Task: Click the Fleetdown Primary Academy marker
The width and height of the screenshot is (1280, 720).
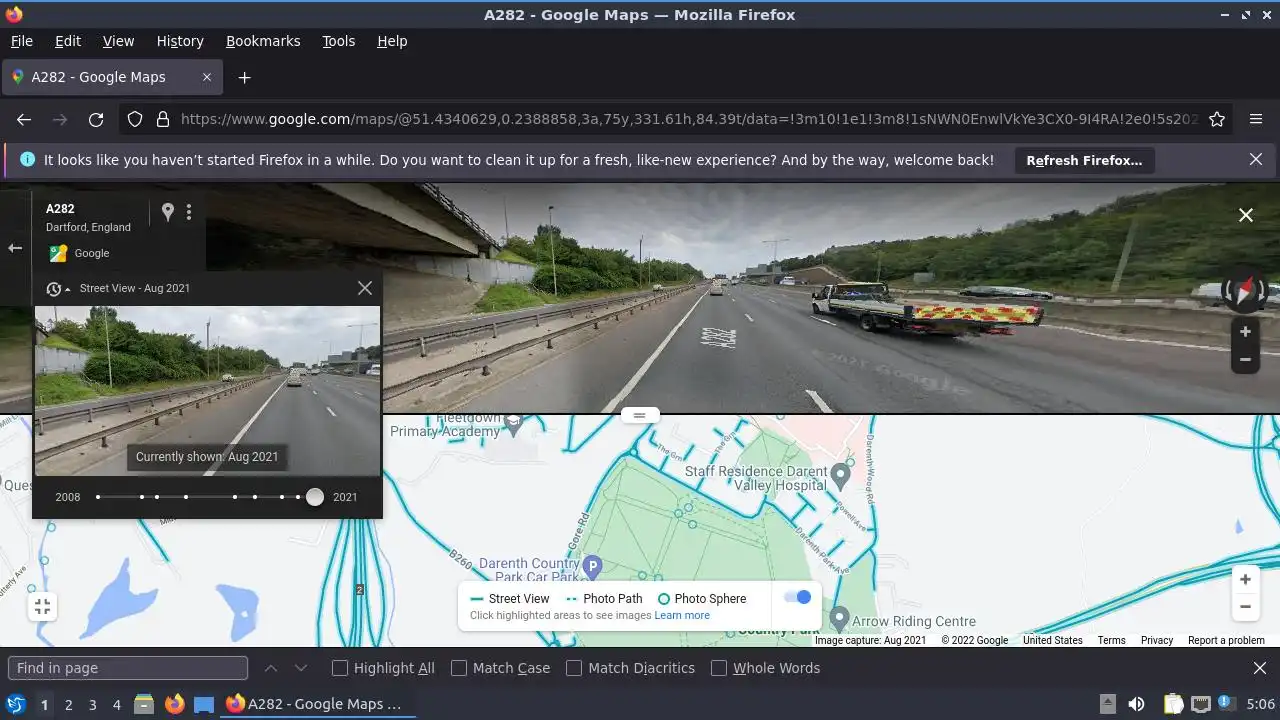Action: pyautogui.click(x=514, y=425)
